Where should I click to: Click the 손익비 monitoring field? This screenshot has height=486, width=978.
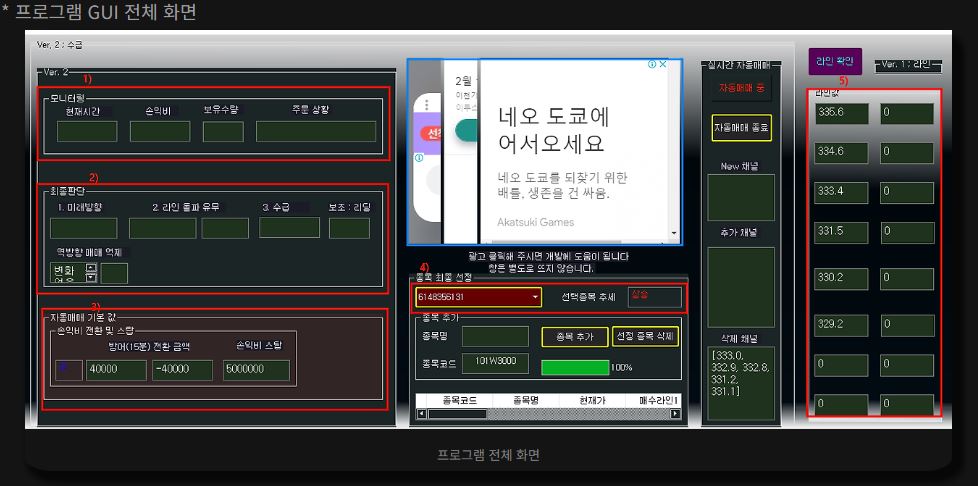(x=160, y=132)
